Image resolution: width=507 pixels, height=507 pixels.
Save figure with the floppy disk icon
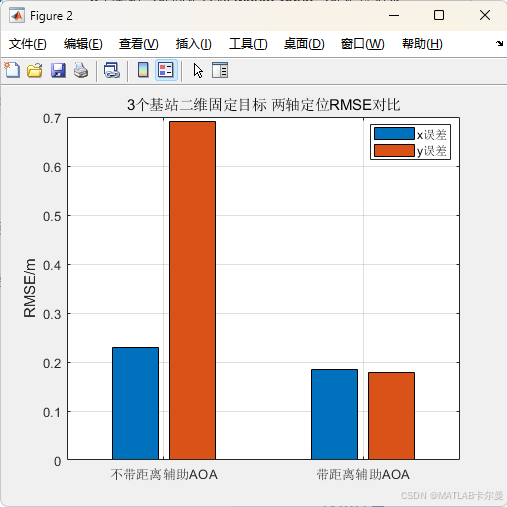58,70
